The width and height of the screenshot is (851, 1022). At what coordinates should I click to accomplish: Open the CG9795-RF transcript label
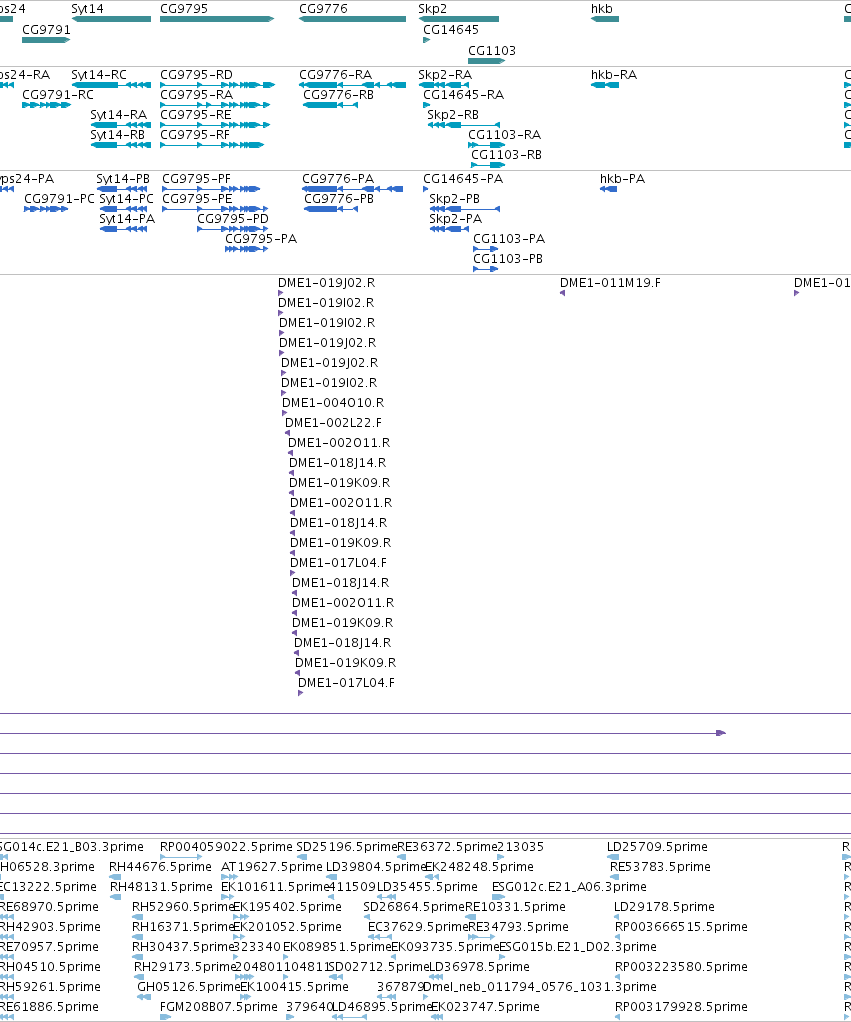point(195,134)
